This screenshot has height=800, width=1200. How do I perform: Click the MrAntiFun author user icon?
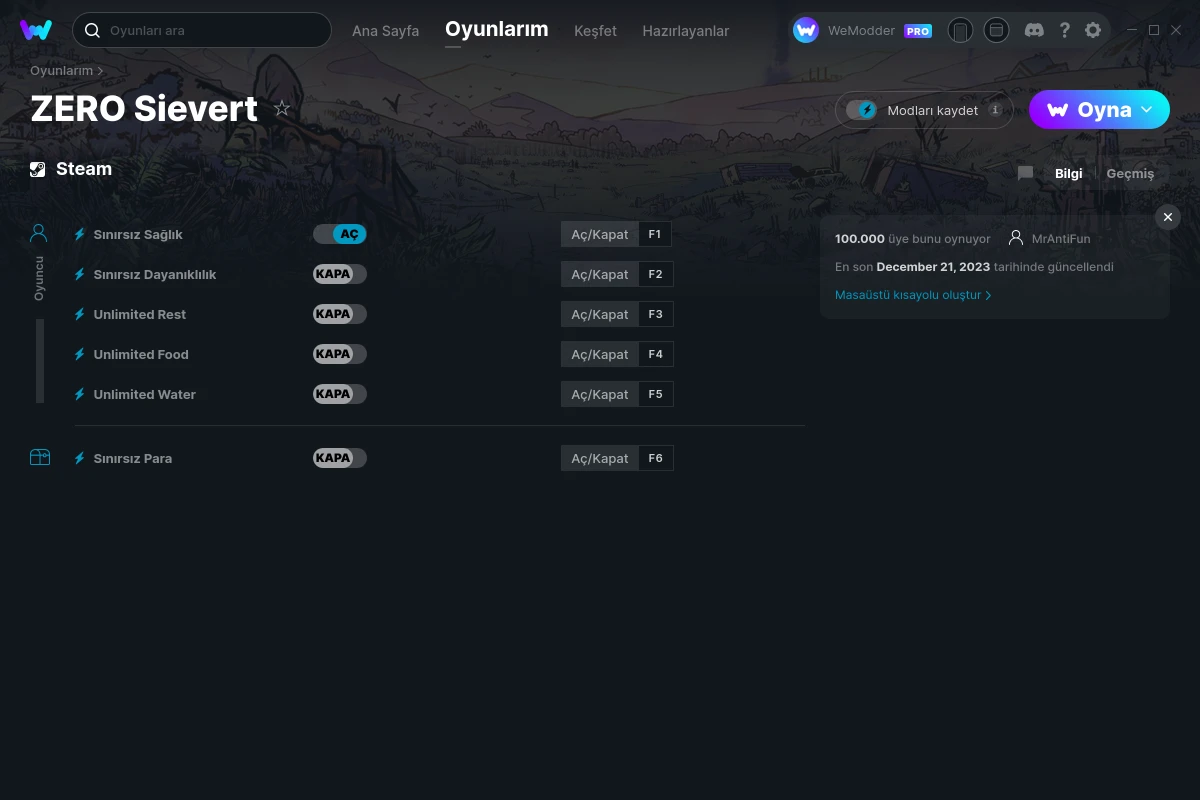coord(1016,238)
